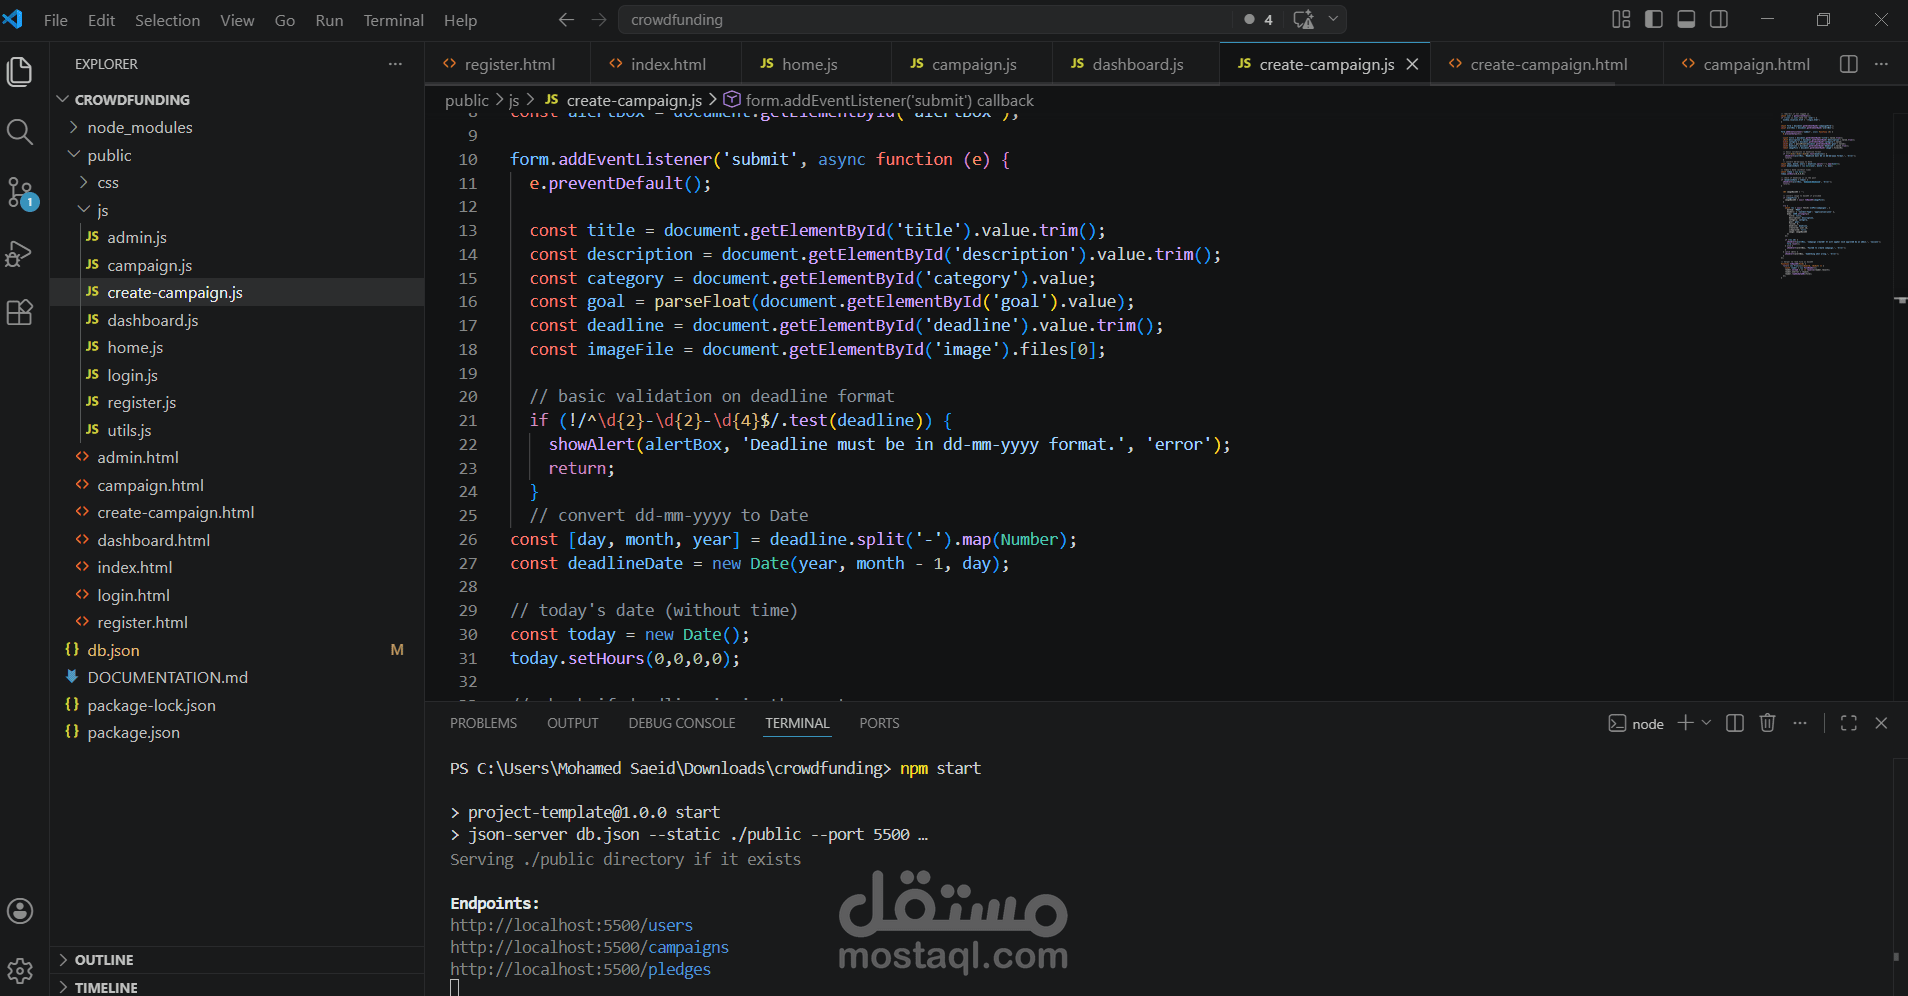Close the create-campaign.js tab
The height and width of the screenshot is (996, 1908).
(1412, 64)
